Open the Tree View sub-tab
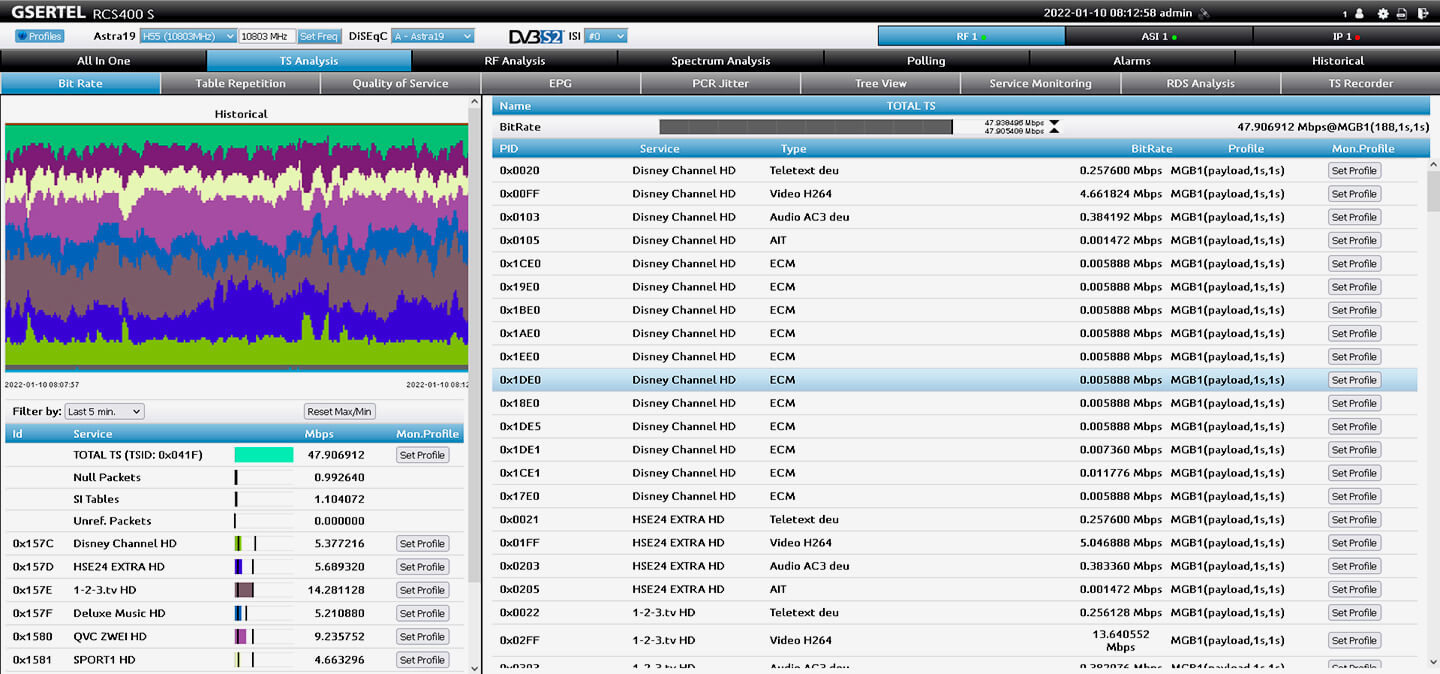The height and width of the screenshot is (674, 1440). coord(880,84)
